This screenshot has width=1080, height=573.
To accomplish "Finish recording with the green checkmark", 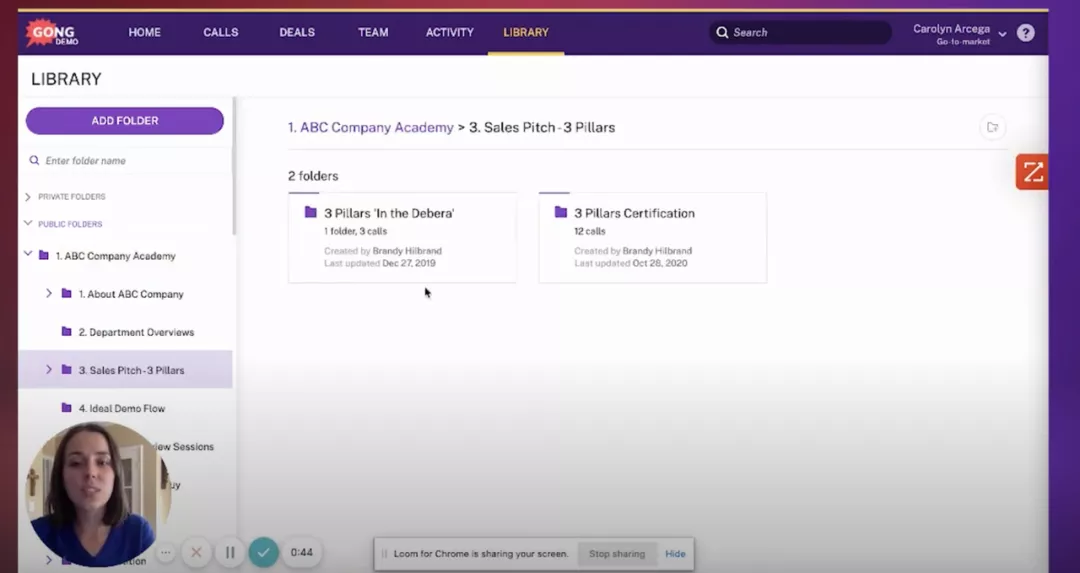I will [263, 552].
